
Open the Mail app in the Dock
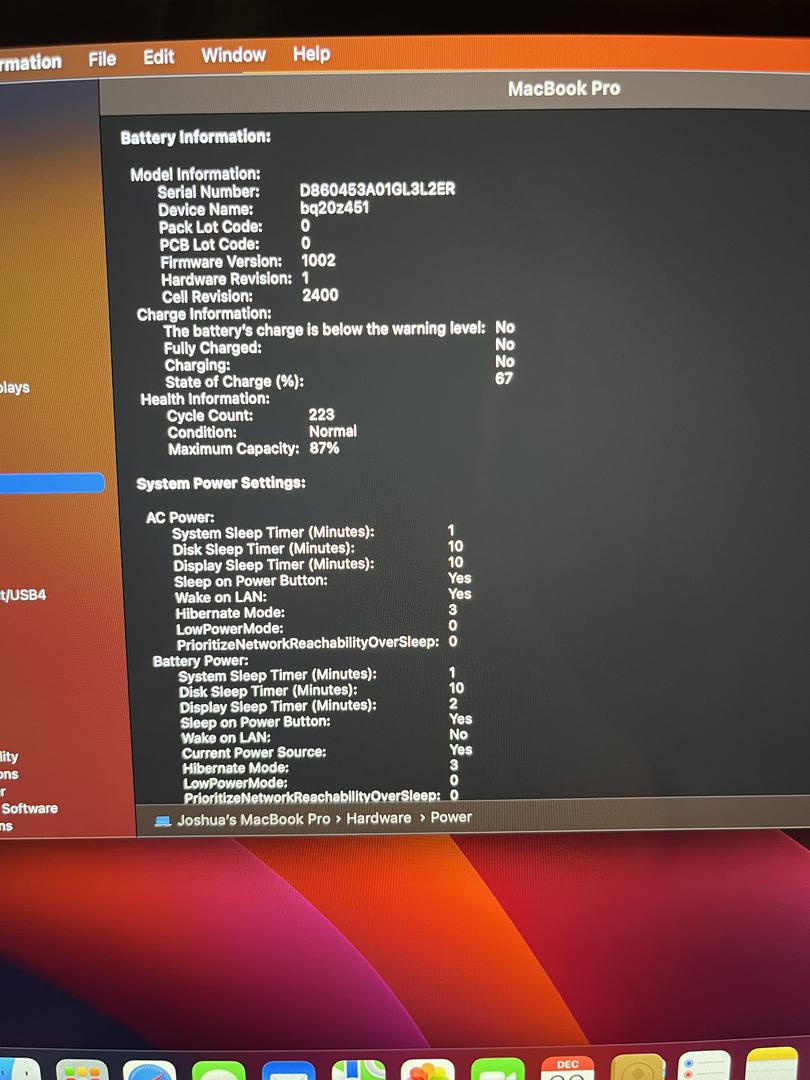pos(289,1070)
